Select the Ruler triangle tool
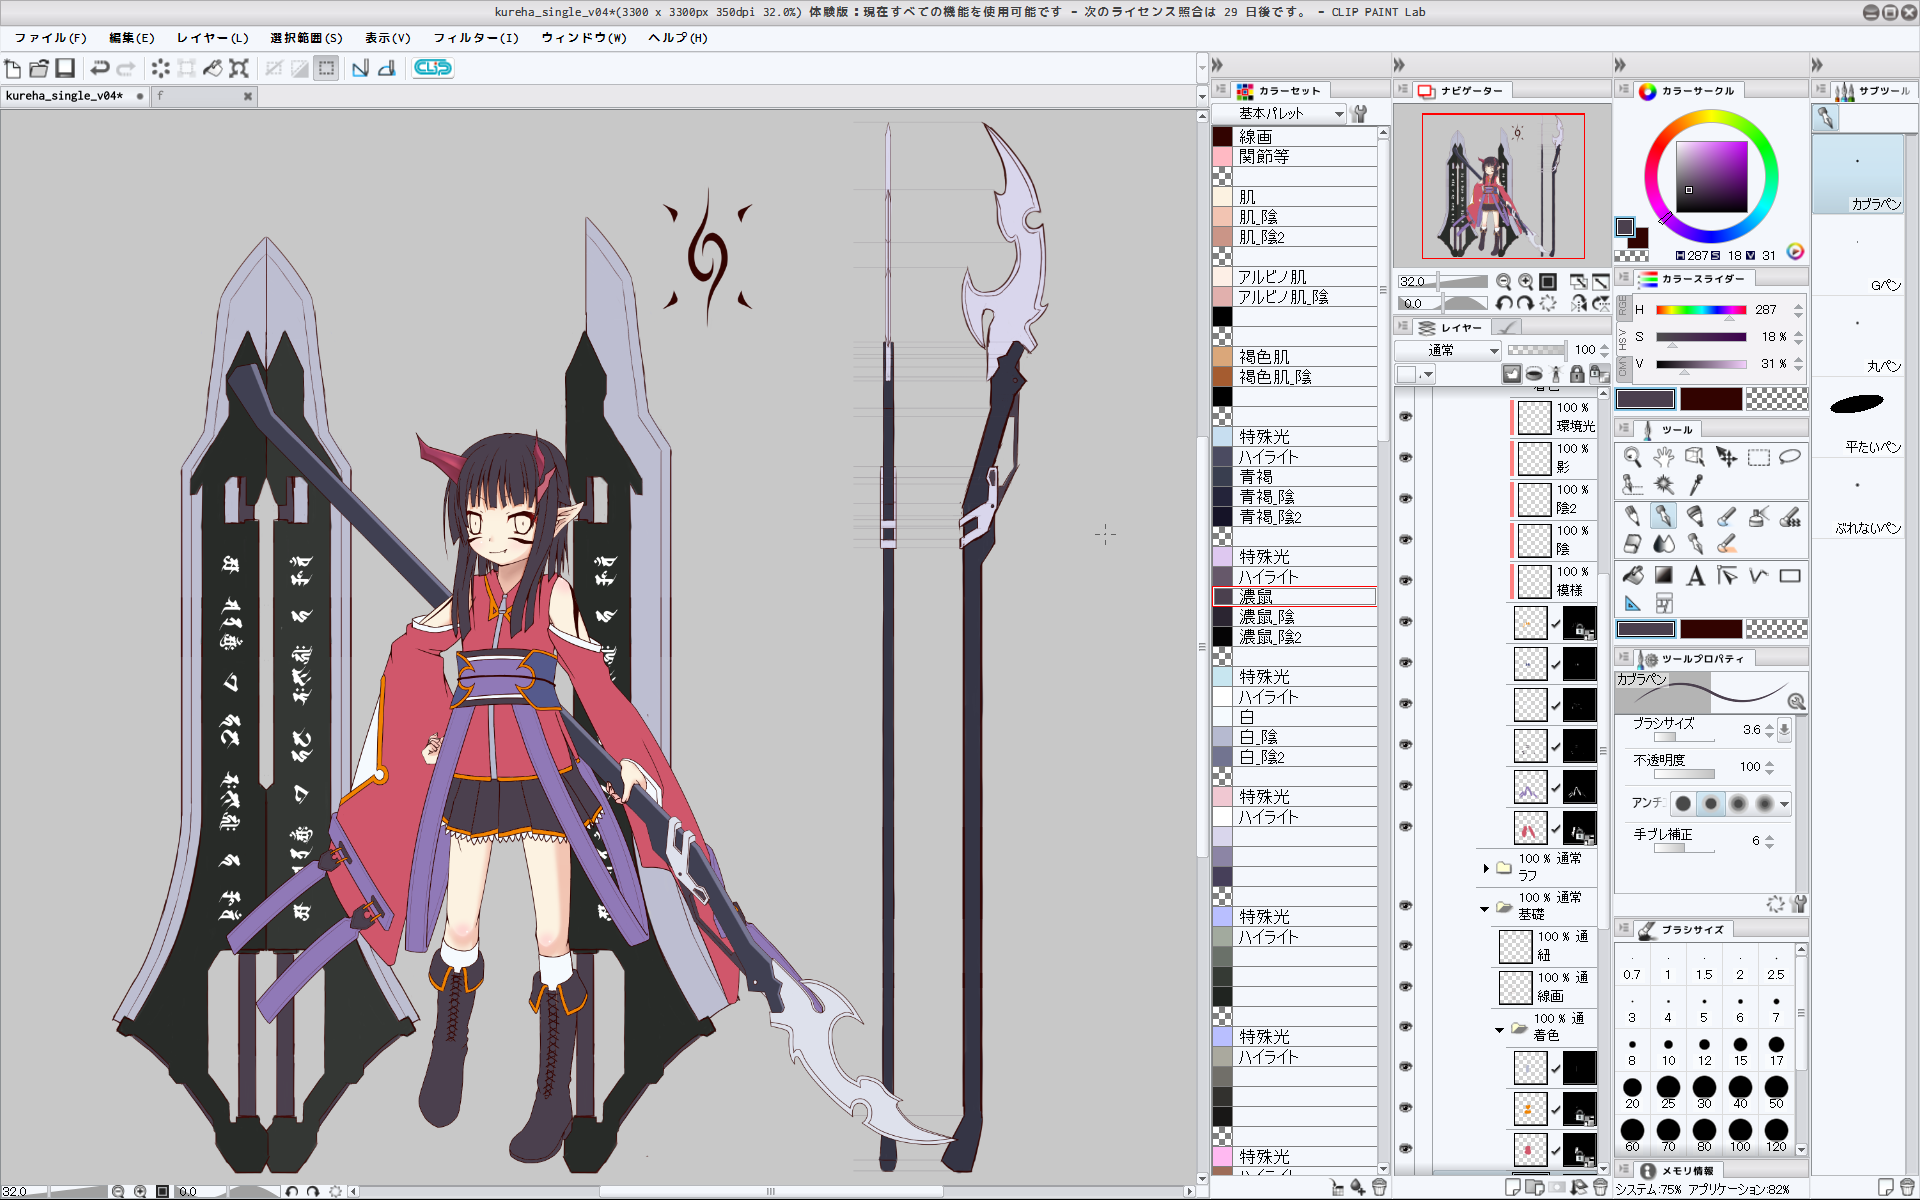The height and width of the screenshot is (1200, 1920). [1632, 603]
